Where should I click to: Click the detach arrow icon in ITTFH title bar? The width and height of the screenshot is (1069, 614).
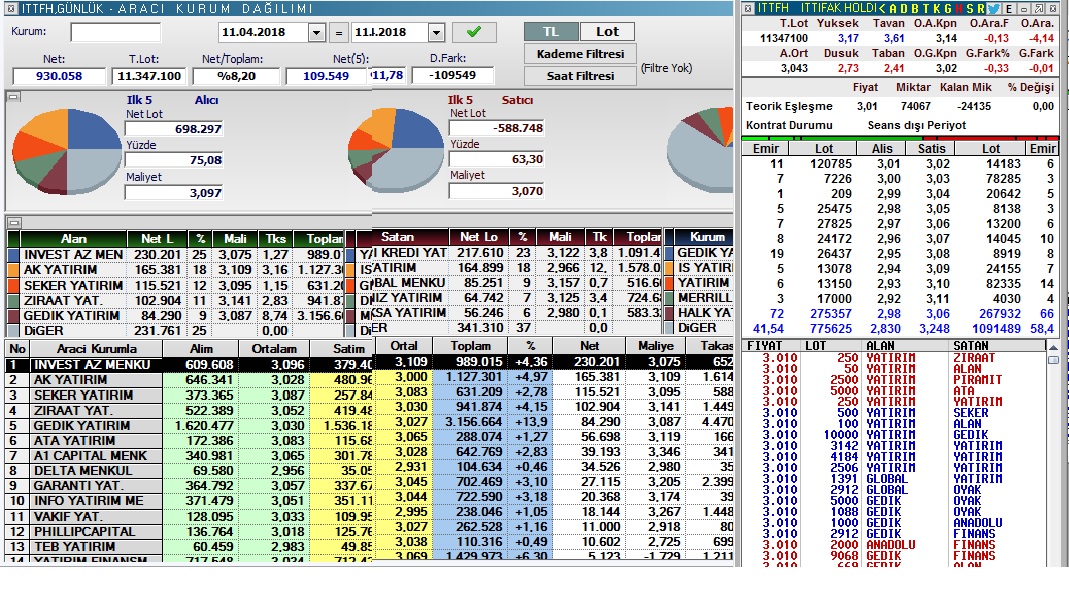pyautogui.click(x=1038, y=9)
